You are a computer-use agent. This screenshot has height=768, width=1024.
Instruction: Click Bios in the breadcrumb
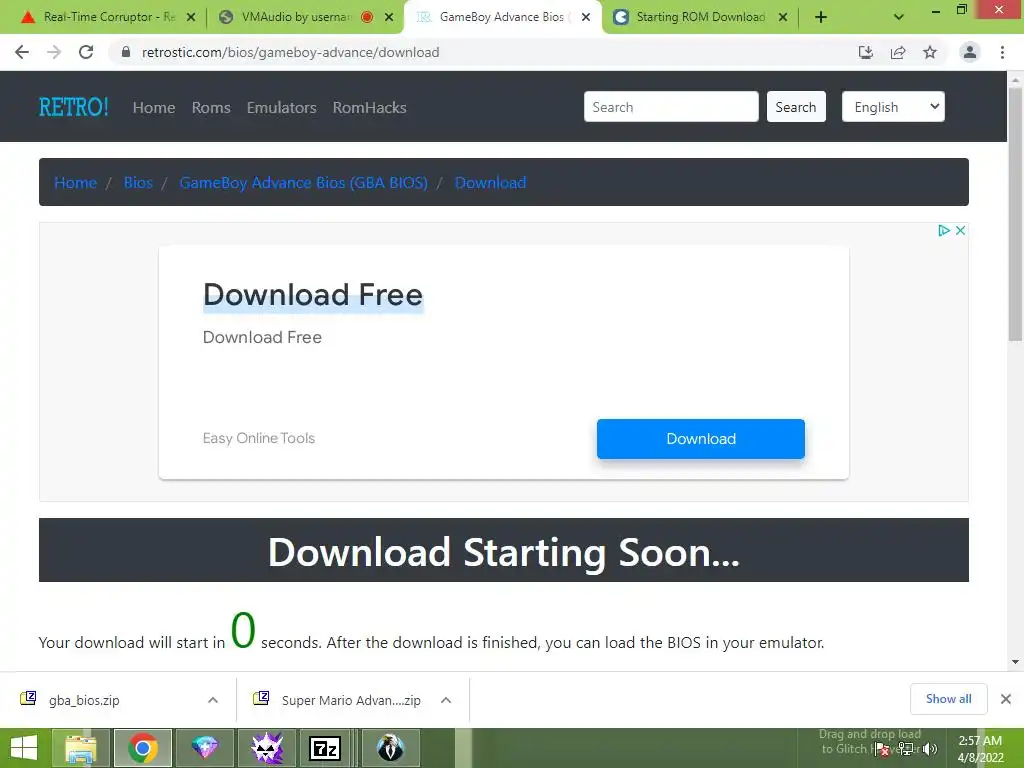(x=138, y=183)
